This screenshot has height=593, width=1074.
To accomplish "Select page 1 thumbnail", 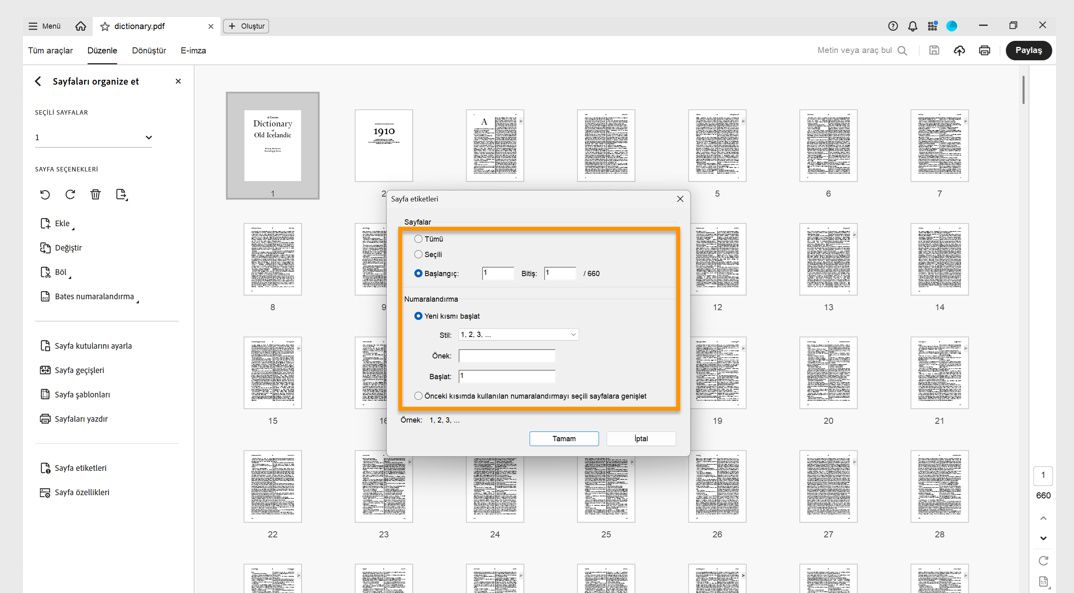I will [x=273, y=146].
